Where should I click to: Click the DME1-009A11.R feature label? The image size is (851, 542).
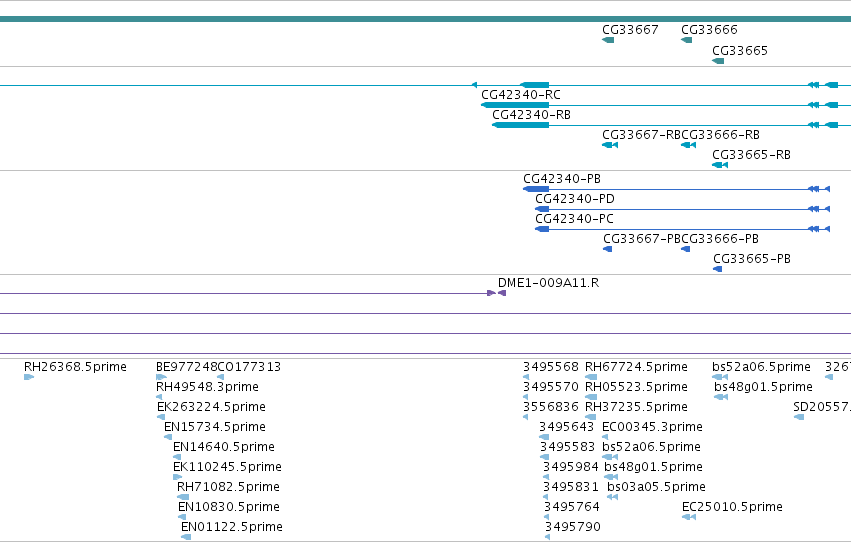point(548,283)
